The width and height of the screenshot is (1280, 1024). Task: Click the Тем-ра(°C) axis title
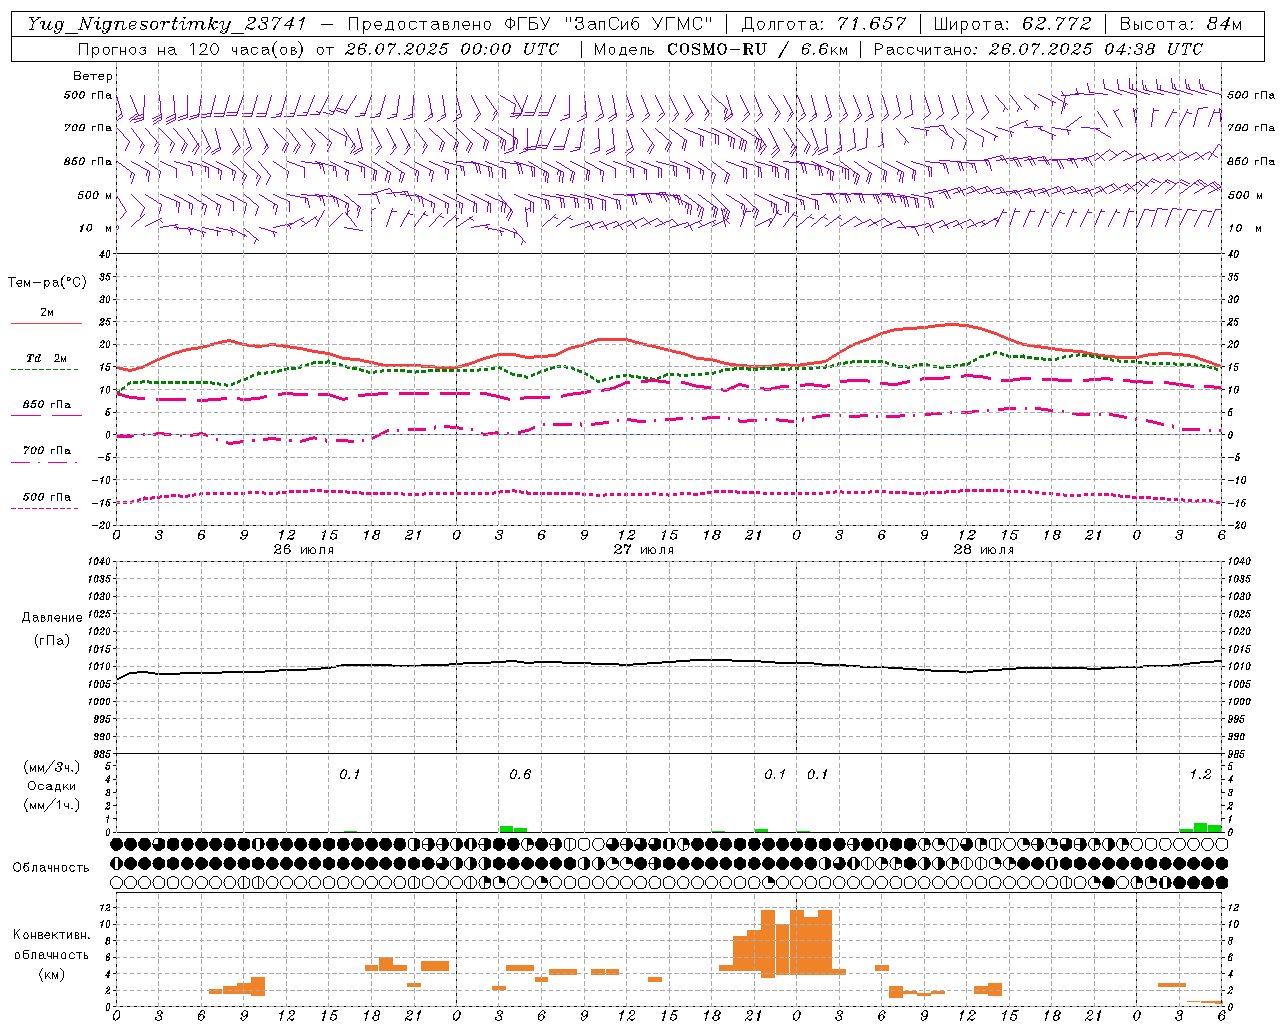(x=47, y=283)
